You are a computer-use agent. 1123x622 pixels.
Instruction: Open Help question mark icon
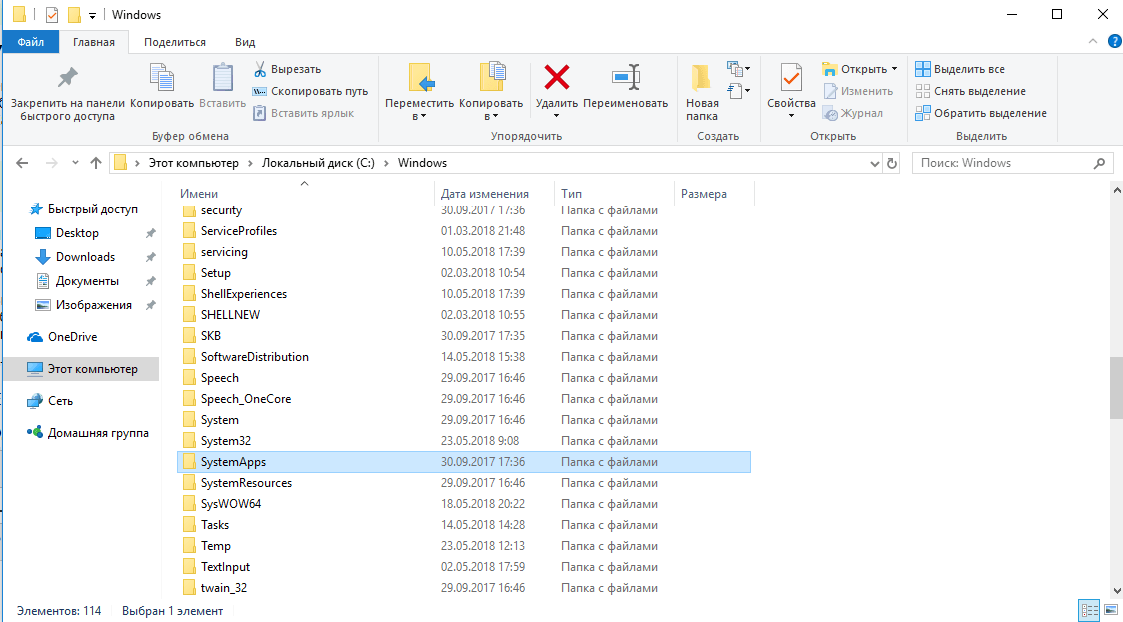pos(1112,42)
